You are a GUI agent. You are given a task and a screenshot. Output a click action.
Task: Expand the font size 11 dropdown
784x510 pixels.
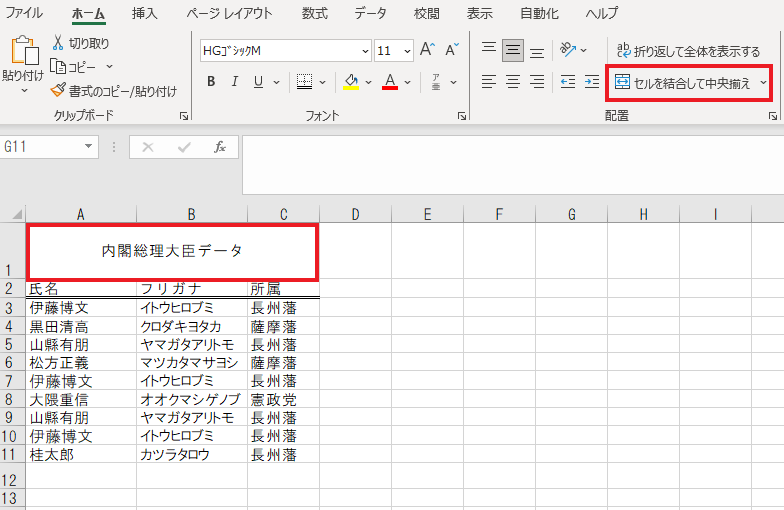(x=407, y=51)
